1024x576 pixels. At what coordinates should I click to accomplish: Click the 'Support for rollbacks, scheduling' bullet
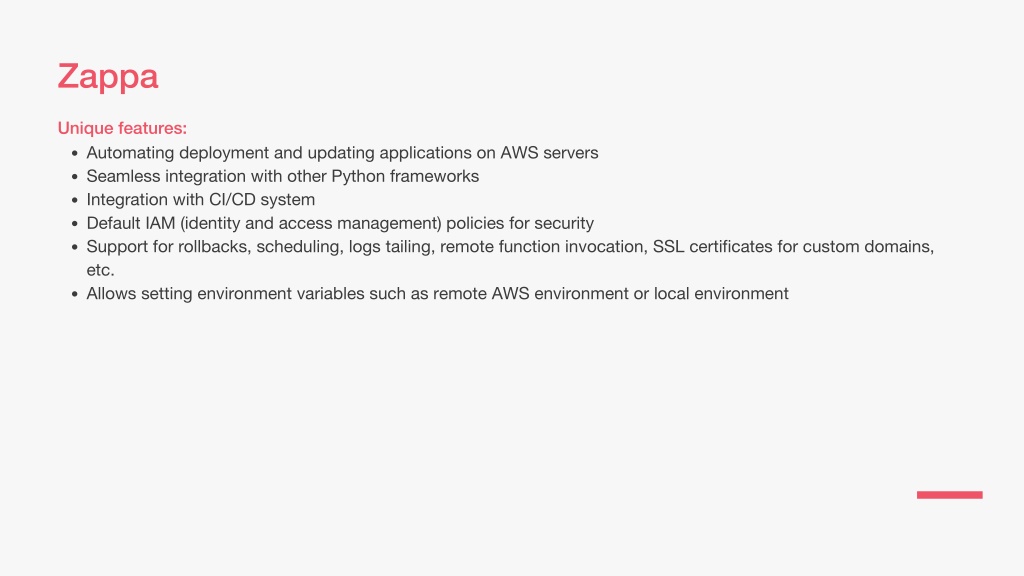coord(510,247)
